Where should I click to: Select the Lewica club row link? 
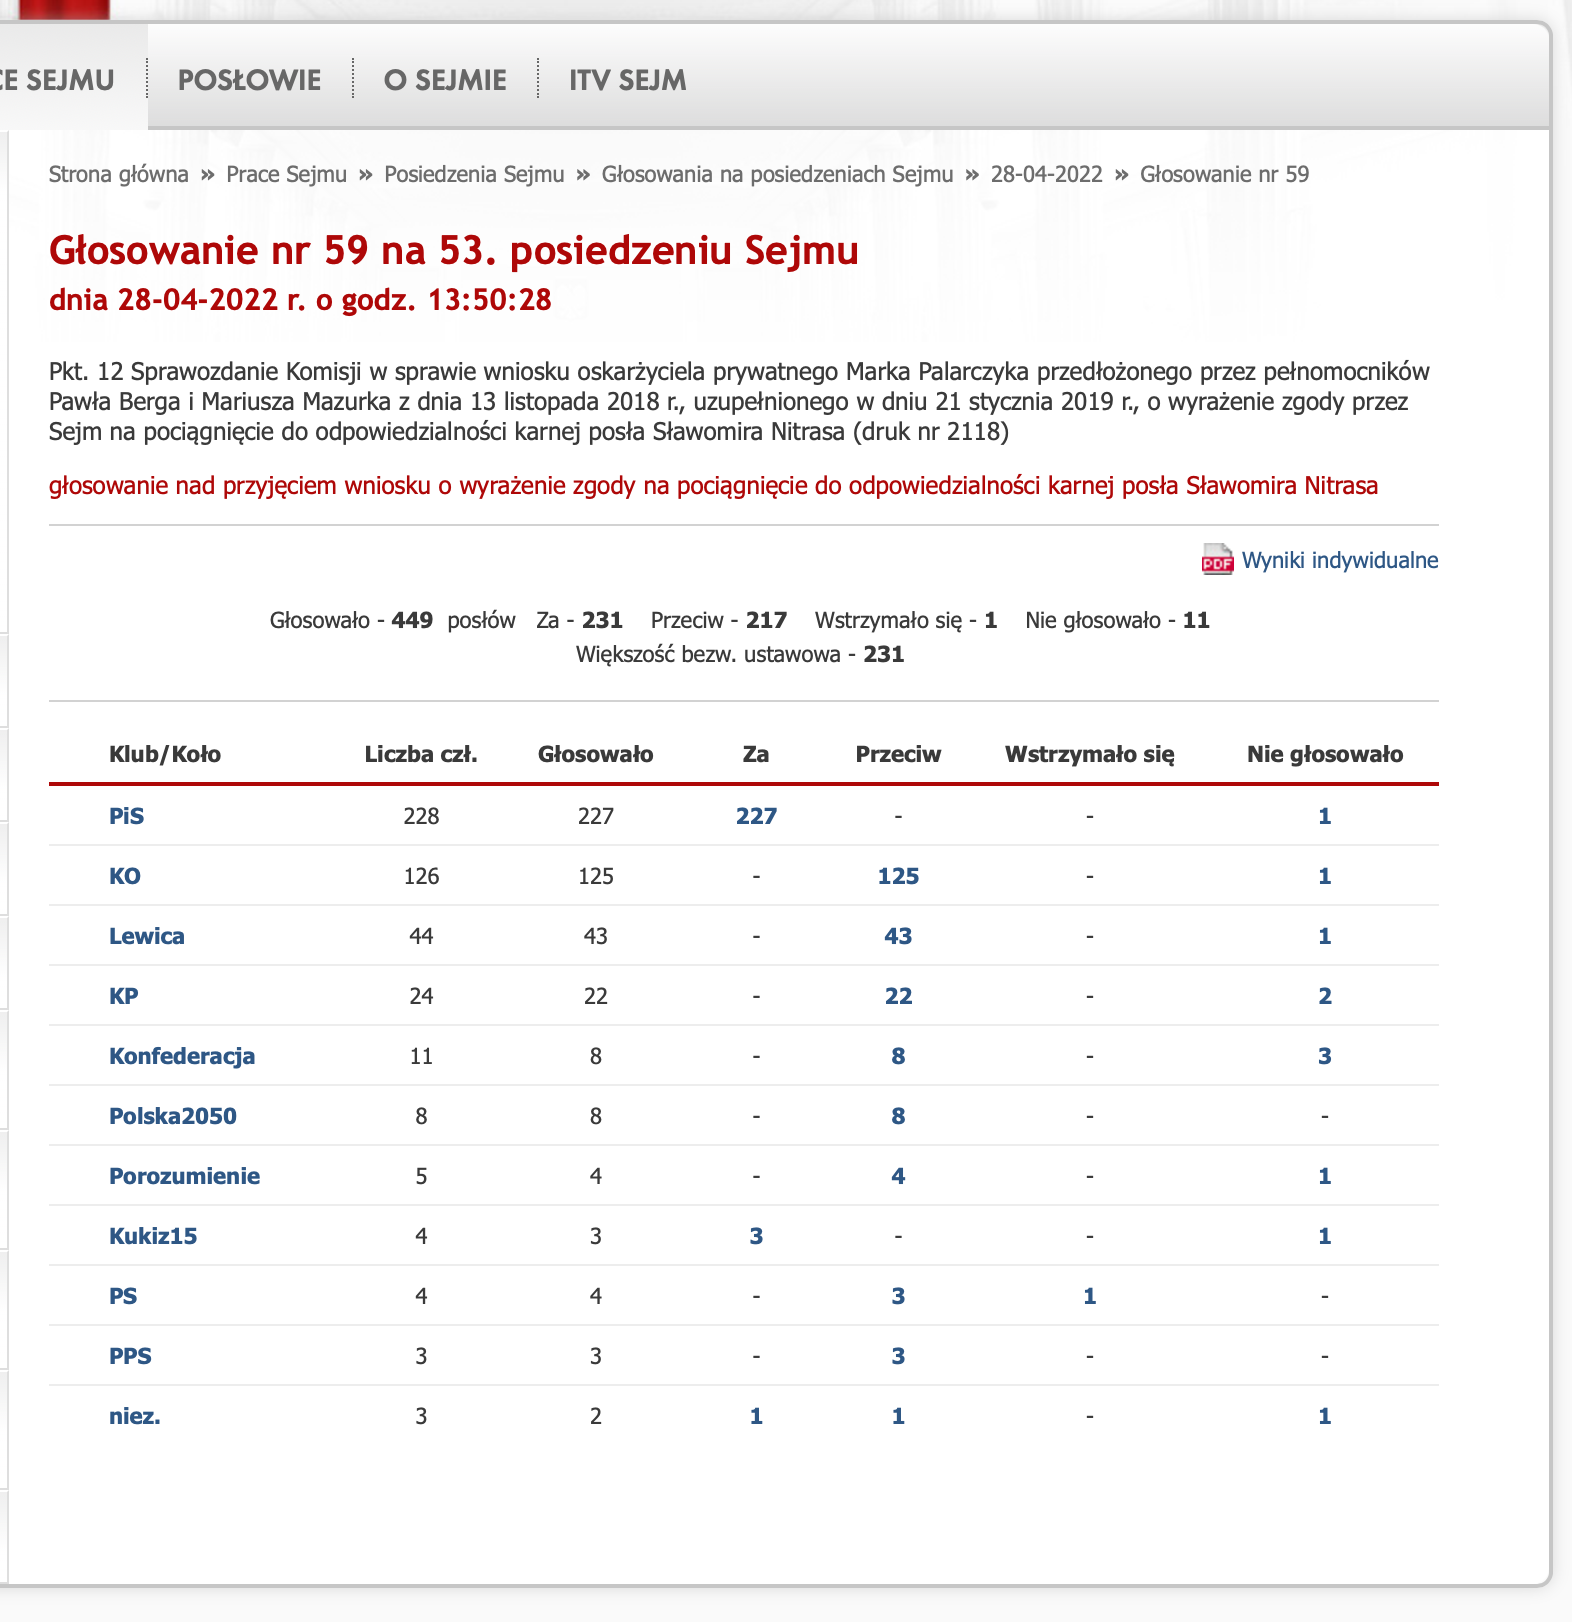pyautogui.click(x=147, y=936)
